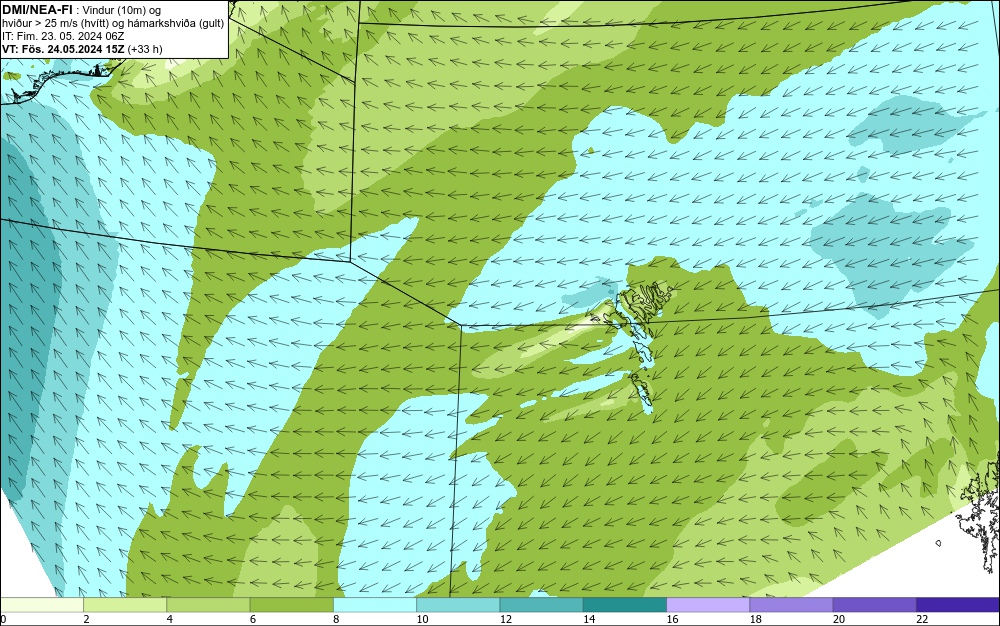Click the 6–8 m/s olive green legend swatch

pyautogui.click(x=291, y=604)
